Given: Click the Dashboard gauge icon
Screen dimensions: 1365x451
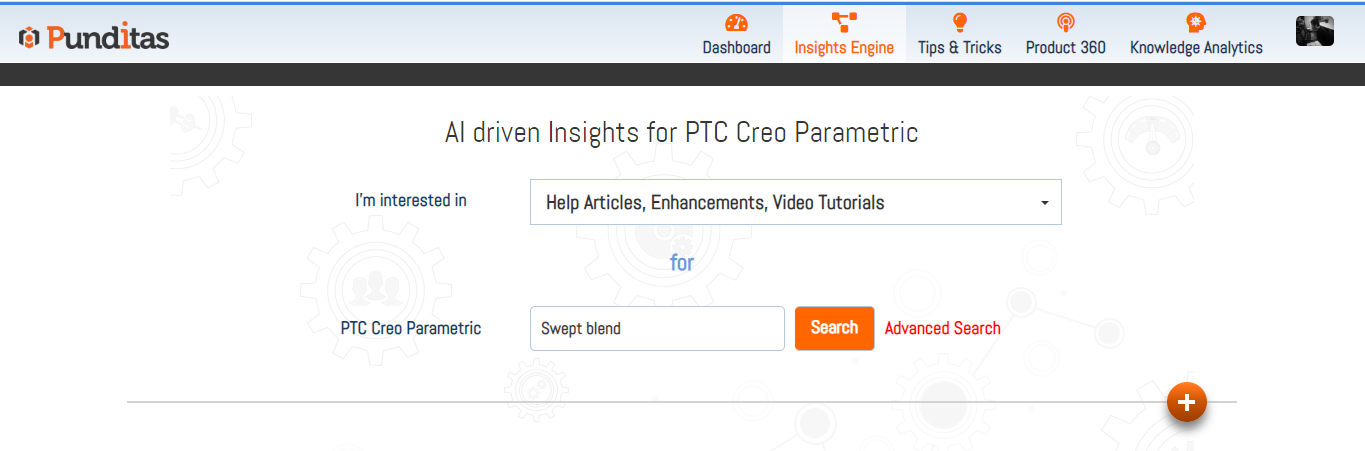Looking at the screenshot, I should (x=736, y=23).
